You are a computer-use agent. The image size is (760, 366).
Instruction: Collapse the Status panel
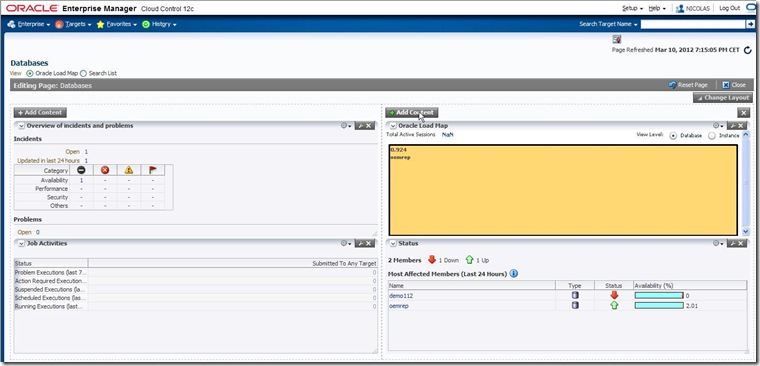pos(393,243)
